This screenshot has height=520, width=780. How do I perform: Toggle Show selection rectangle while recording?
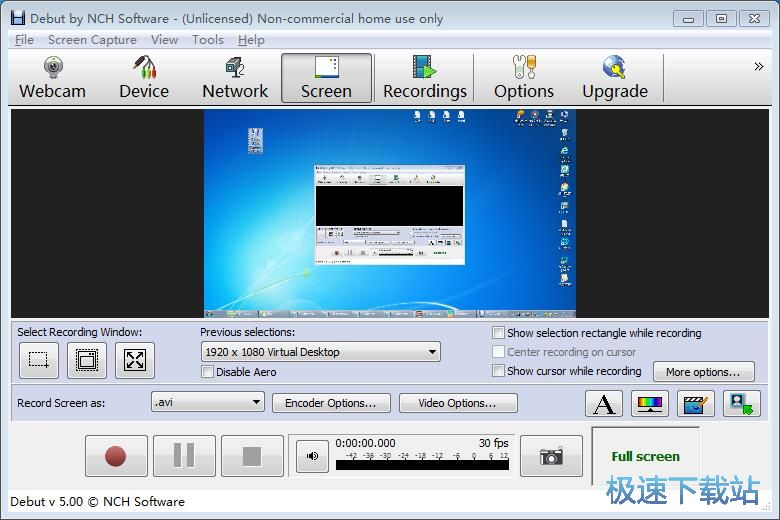click(498, 332)
